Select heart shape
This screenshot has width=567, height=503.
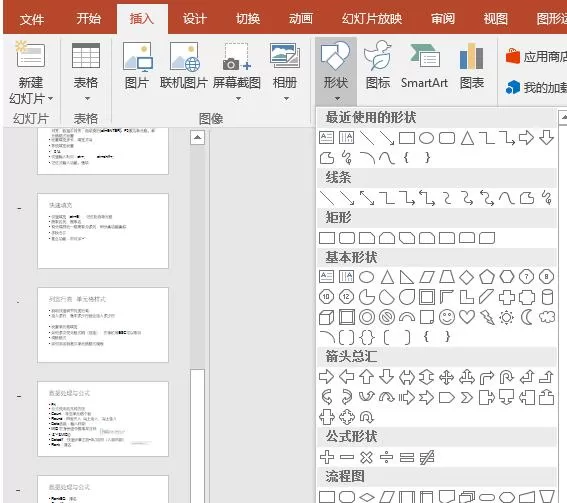pos(467,317)
